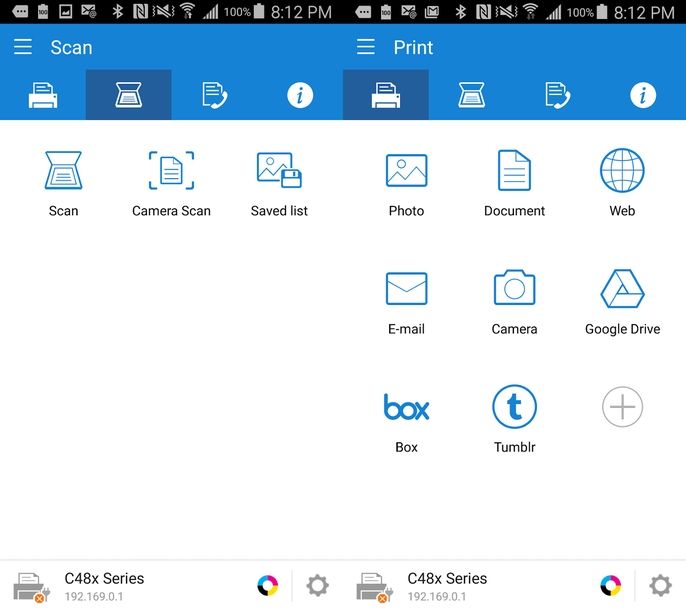Tap battery indicator in right status bar
686x610 pixels.
[x=602, y=11]
